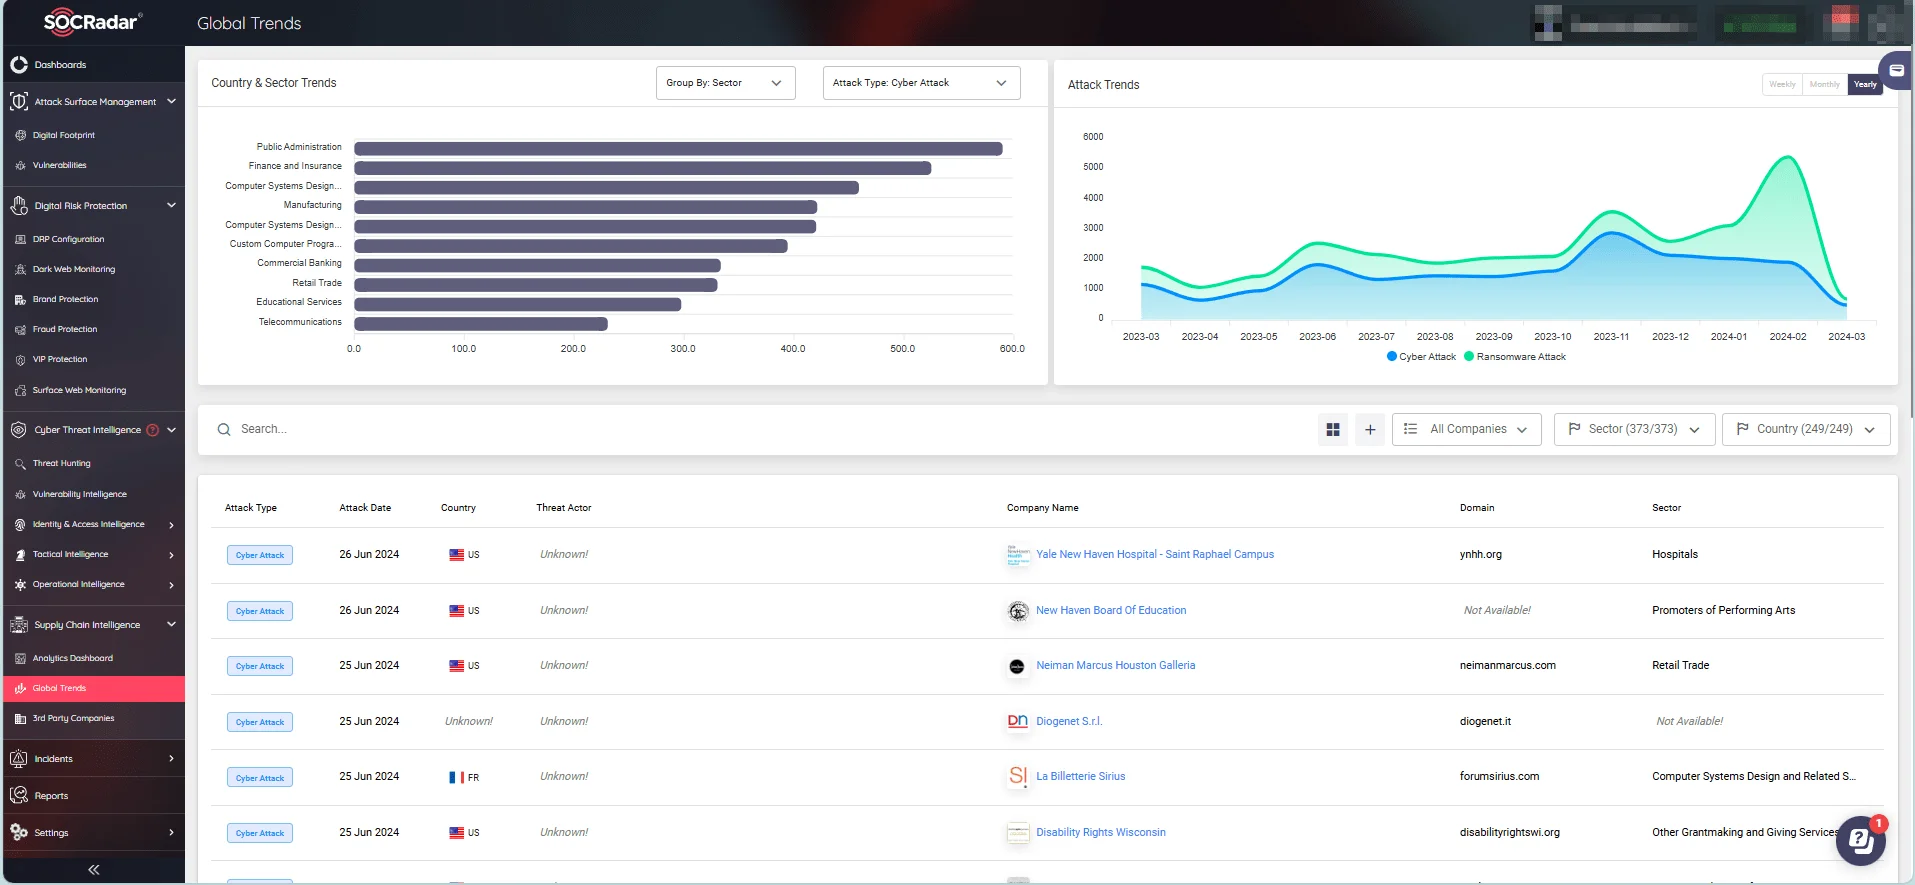The image size is (1915, 885).
Task: Switch Attack Trends to Monthly
Action: point(1824,85)
